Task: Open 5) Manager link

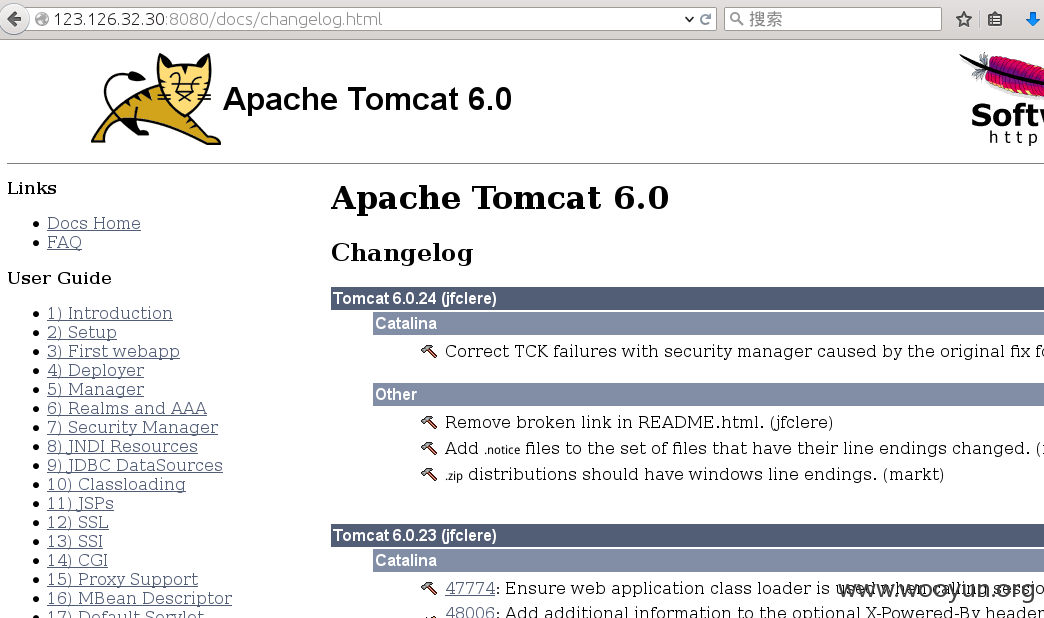Action: click(x=95, y=389)
